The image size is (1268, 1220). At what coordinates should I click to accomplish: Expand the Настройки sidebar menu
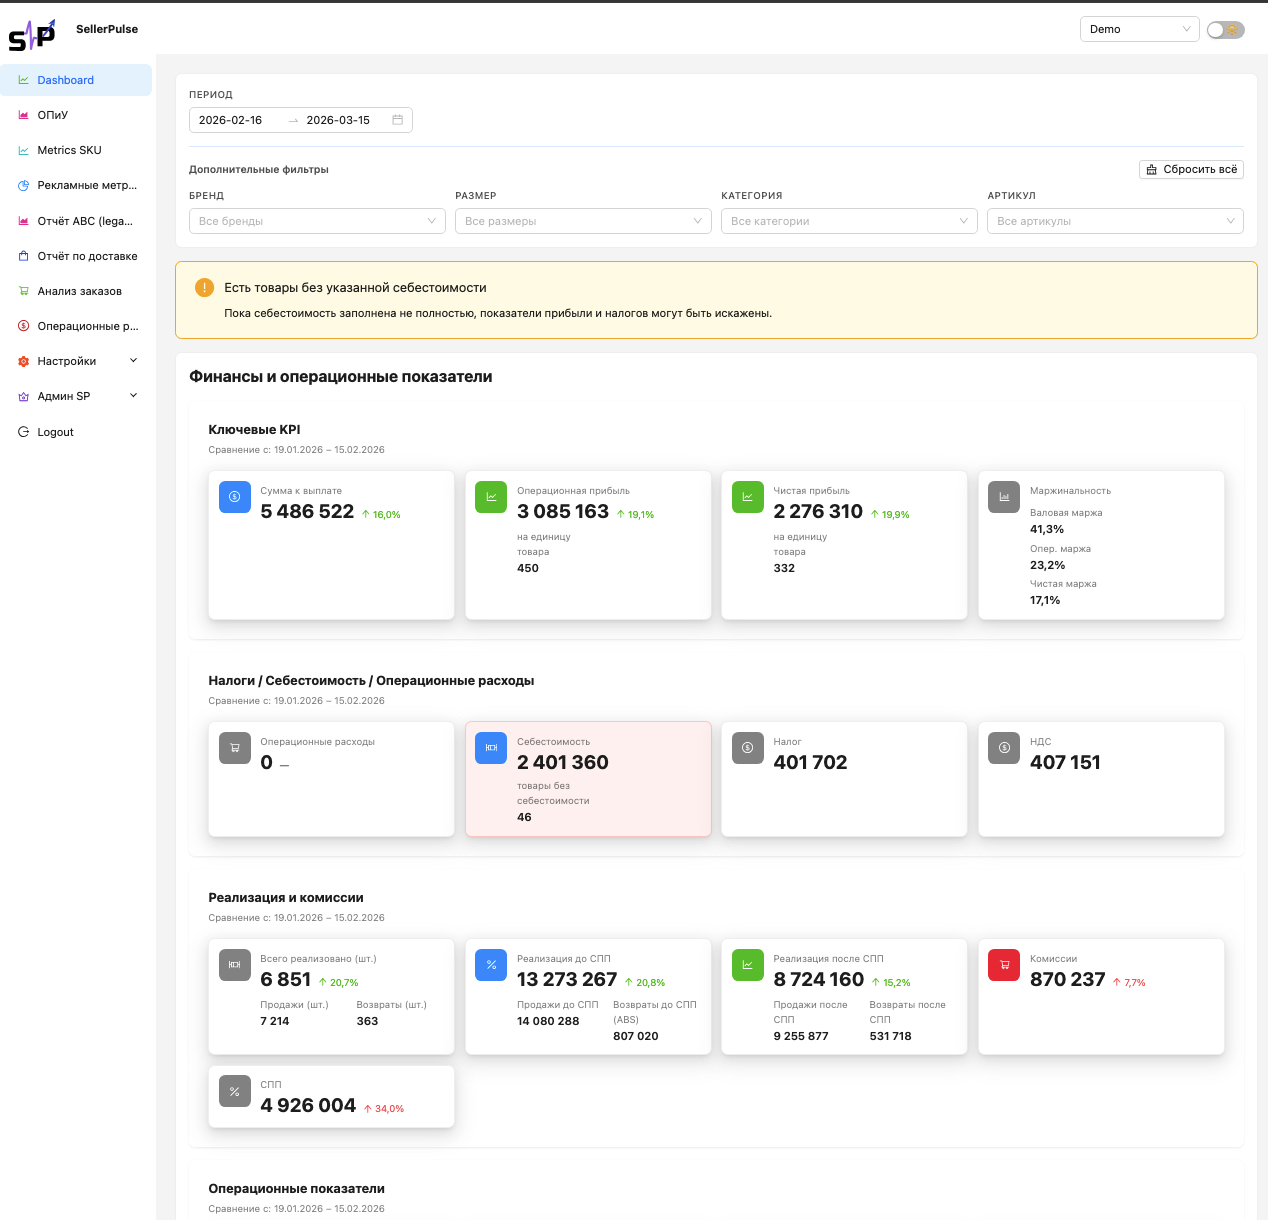77,361
